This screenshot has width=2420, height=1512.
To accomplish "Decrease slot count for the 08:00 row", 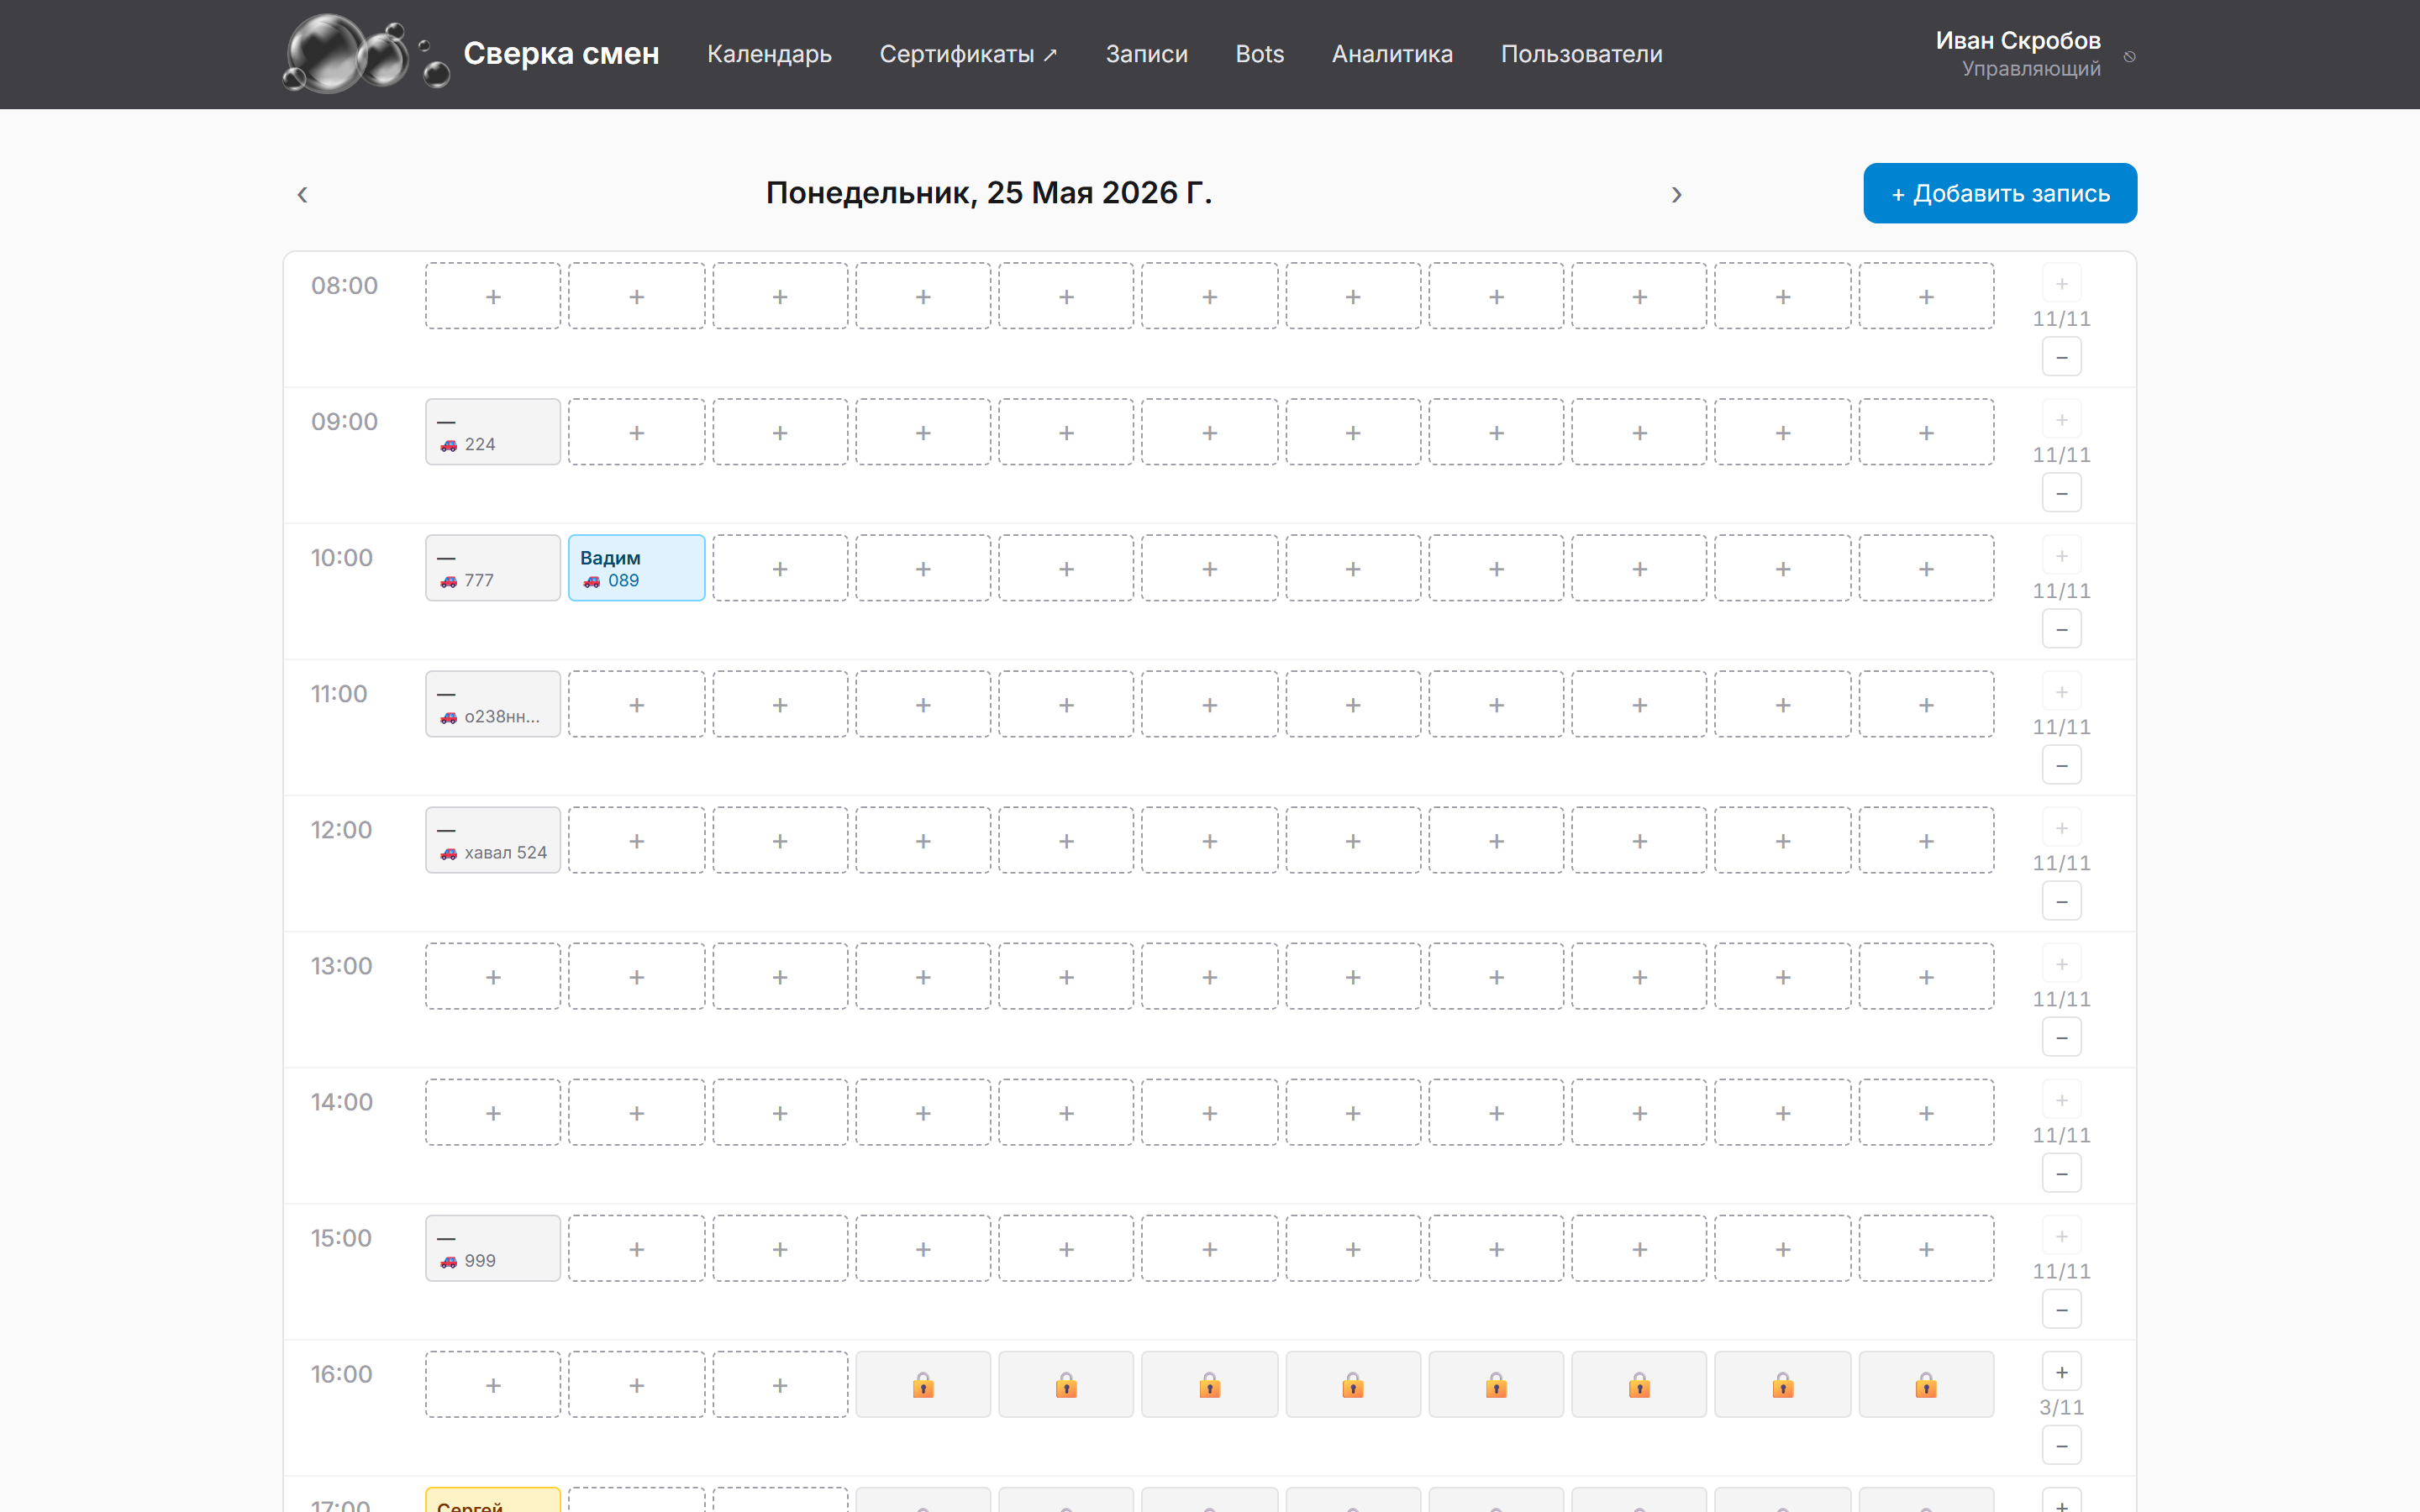I will (2061, 357).
